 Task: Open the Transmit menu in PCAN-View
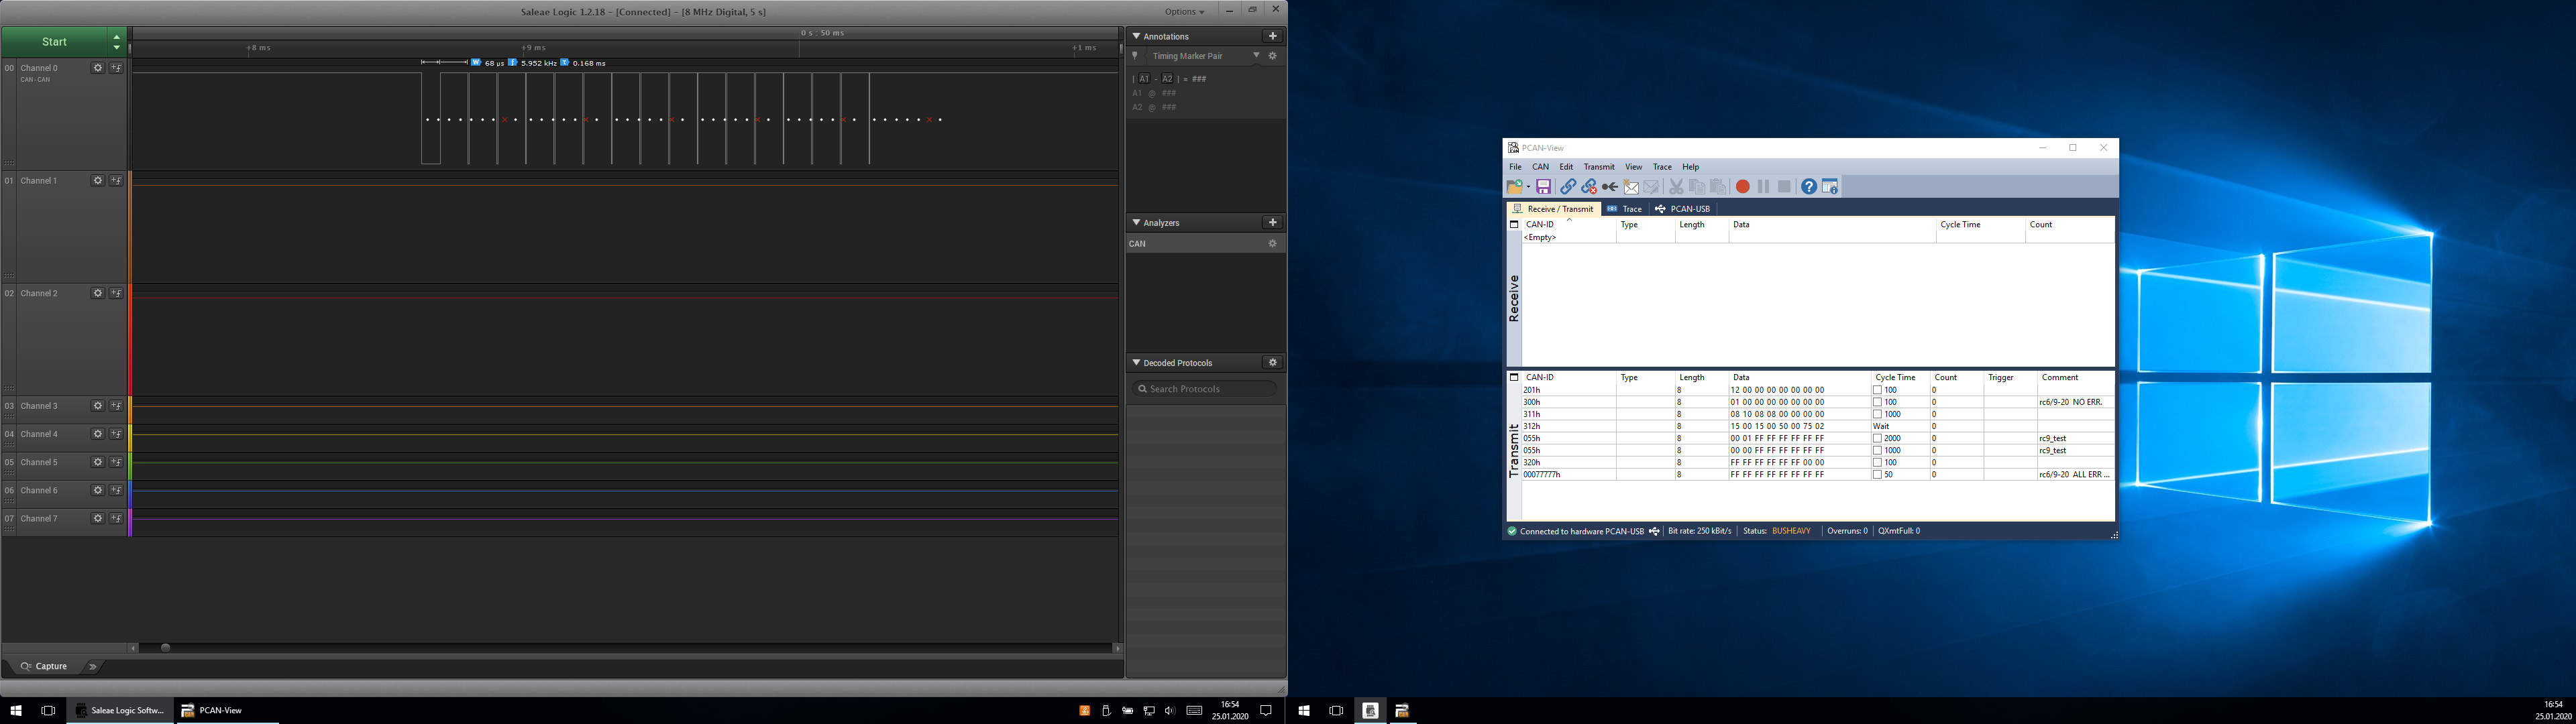point(1598,167)
